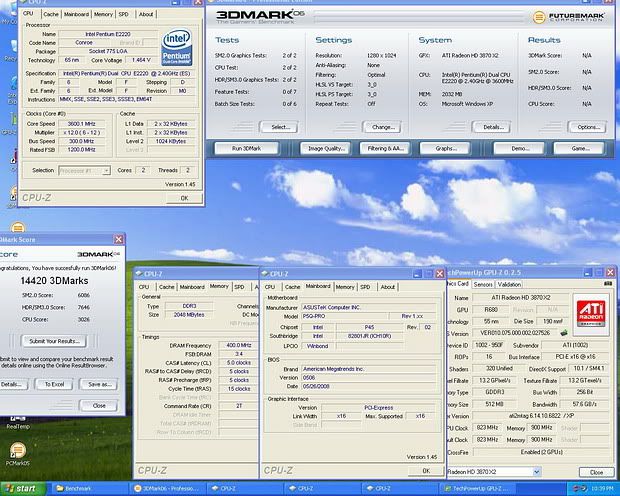620x496 pixels.
Task: Click the Name field Intel Pentium E2220
Action: [x=108, y=34]
